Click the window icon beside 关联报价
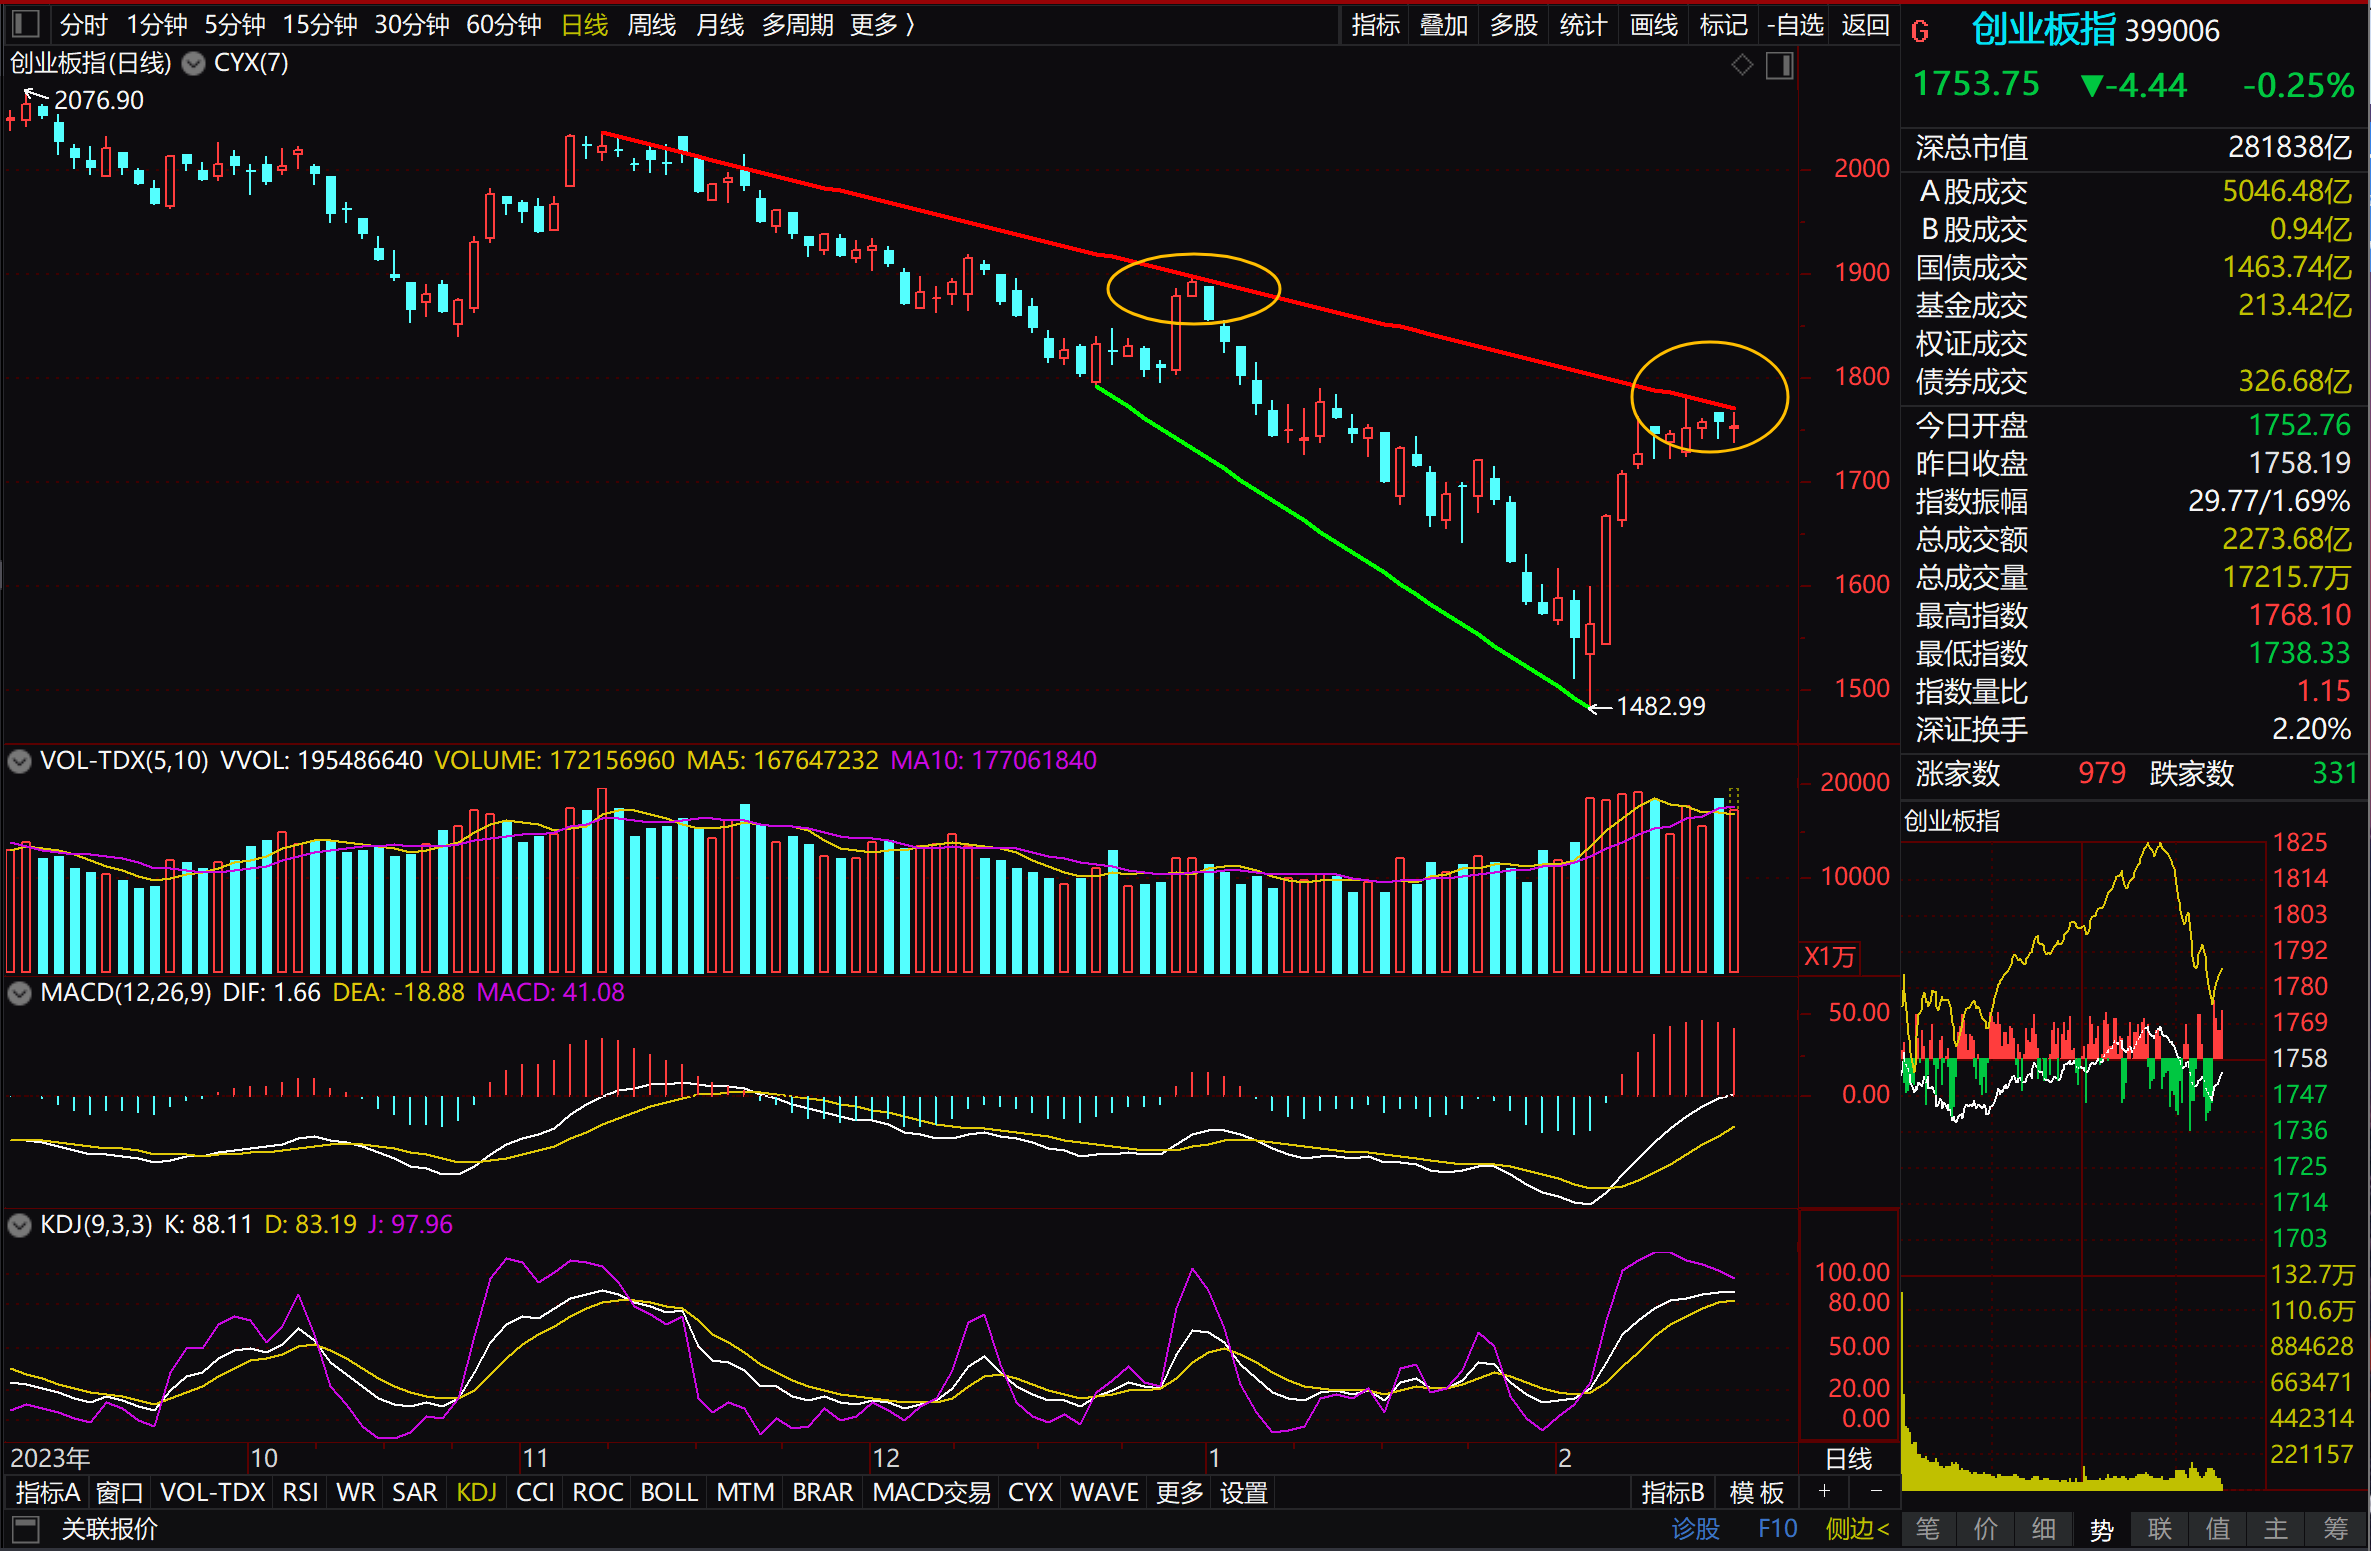The image size is (2371, 1551). (x=25, y=1529)
